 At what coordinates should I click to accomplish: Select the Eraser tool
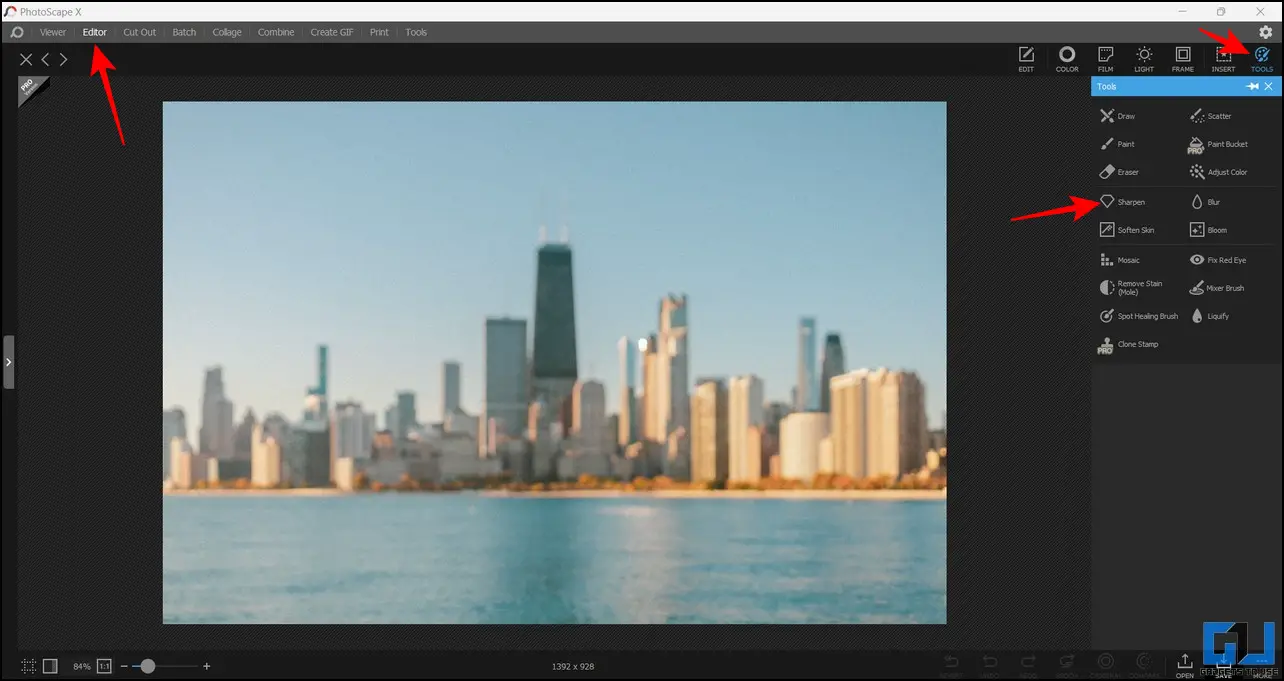coord(1119,172)
